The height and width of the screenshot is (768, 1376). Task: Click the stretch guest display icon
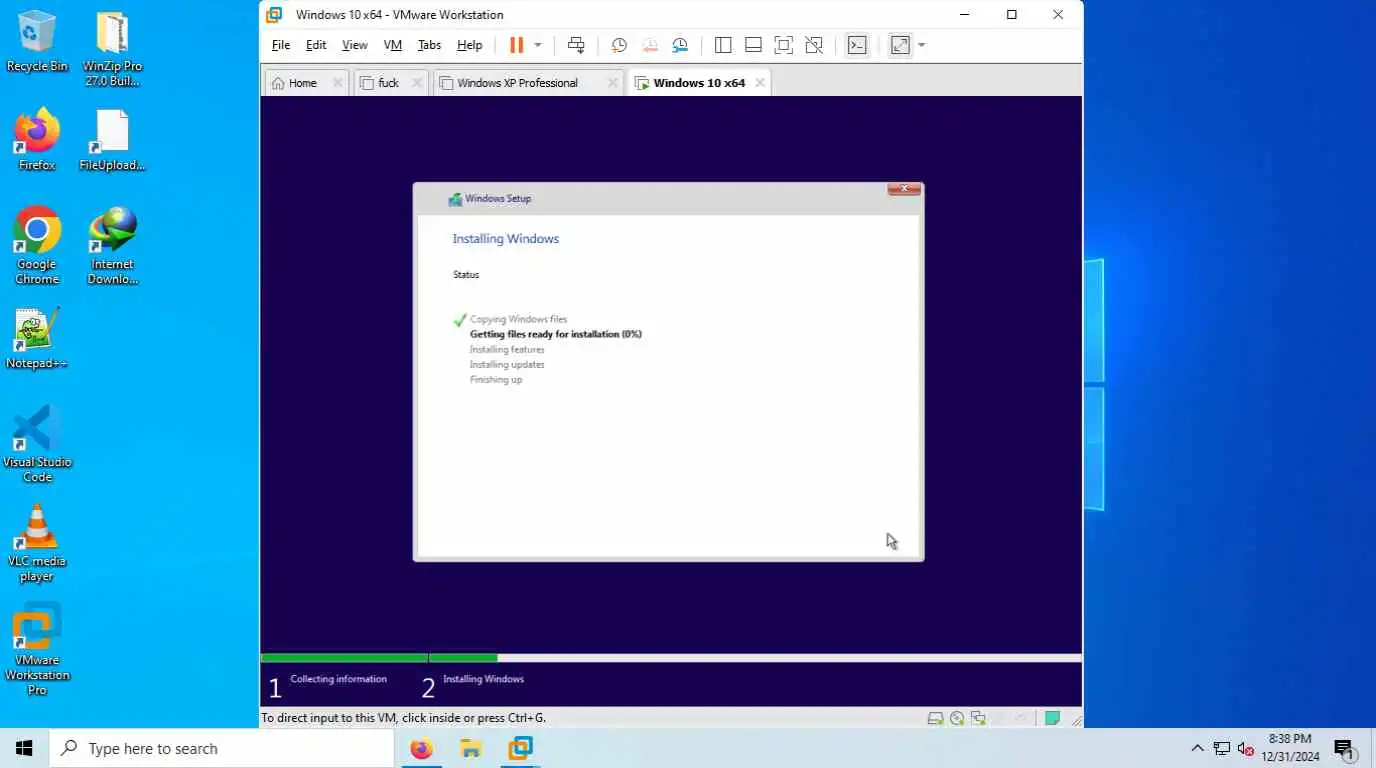click(x=901, y=45)
